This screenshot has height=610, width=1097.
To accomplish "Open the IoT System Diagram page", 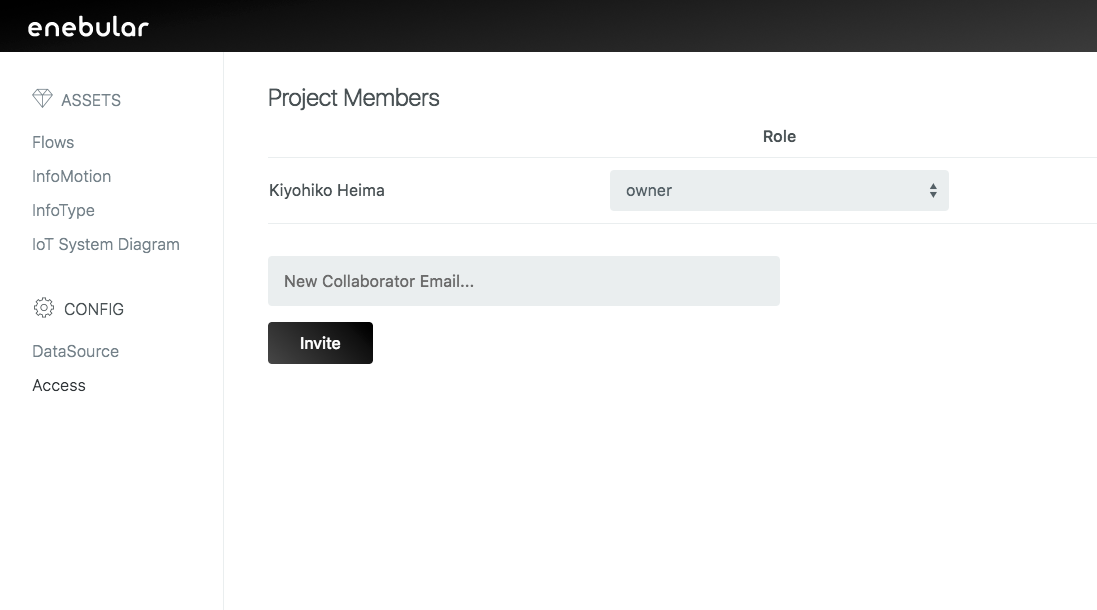I will click(x=106, y=244).
